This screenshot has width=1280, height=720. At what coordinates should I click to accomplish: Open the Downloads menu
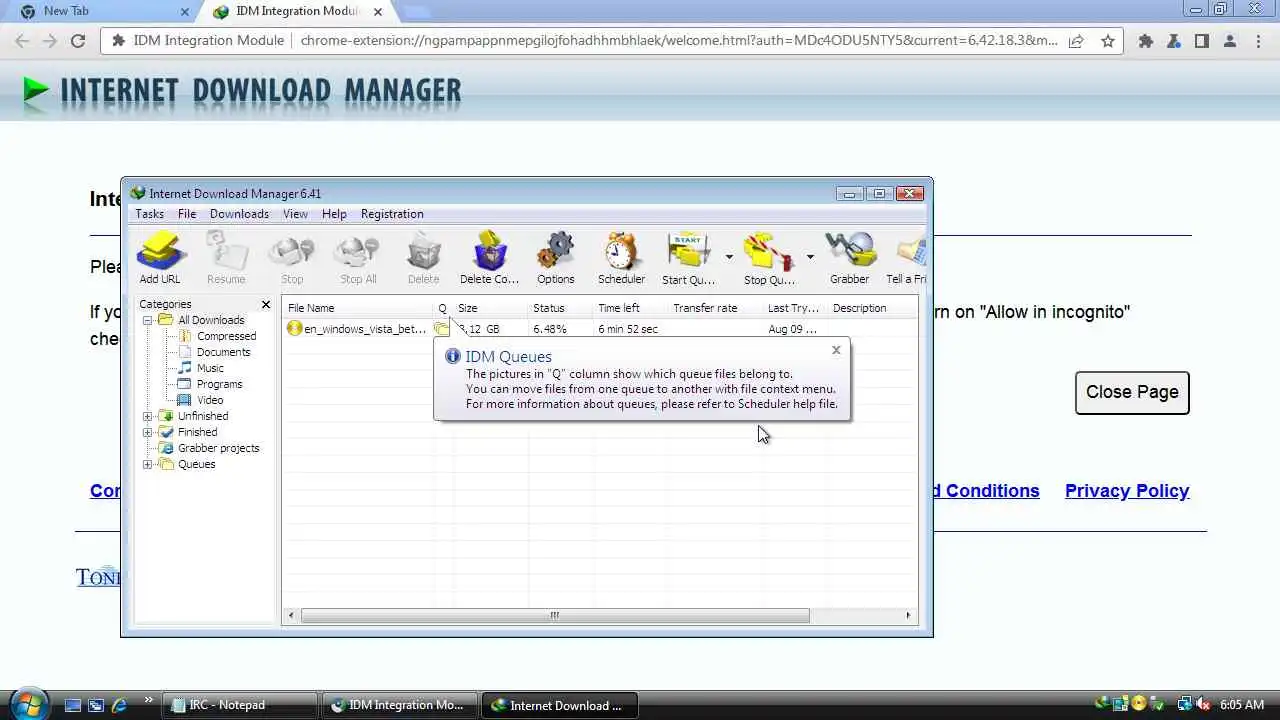click(x=239, y=214)
